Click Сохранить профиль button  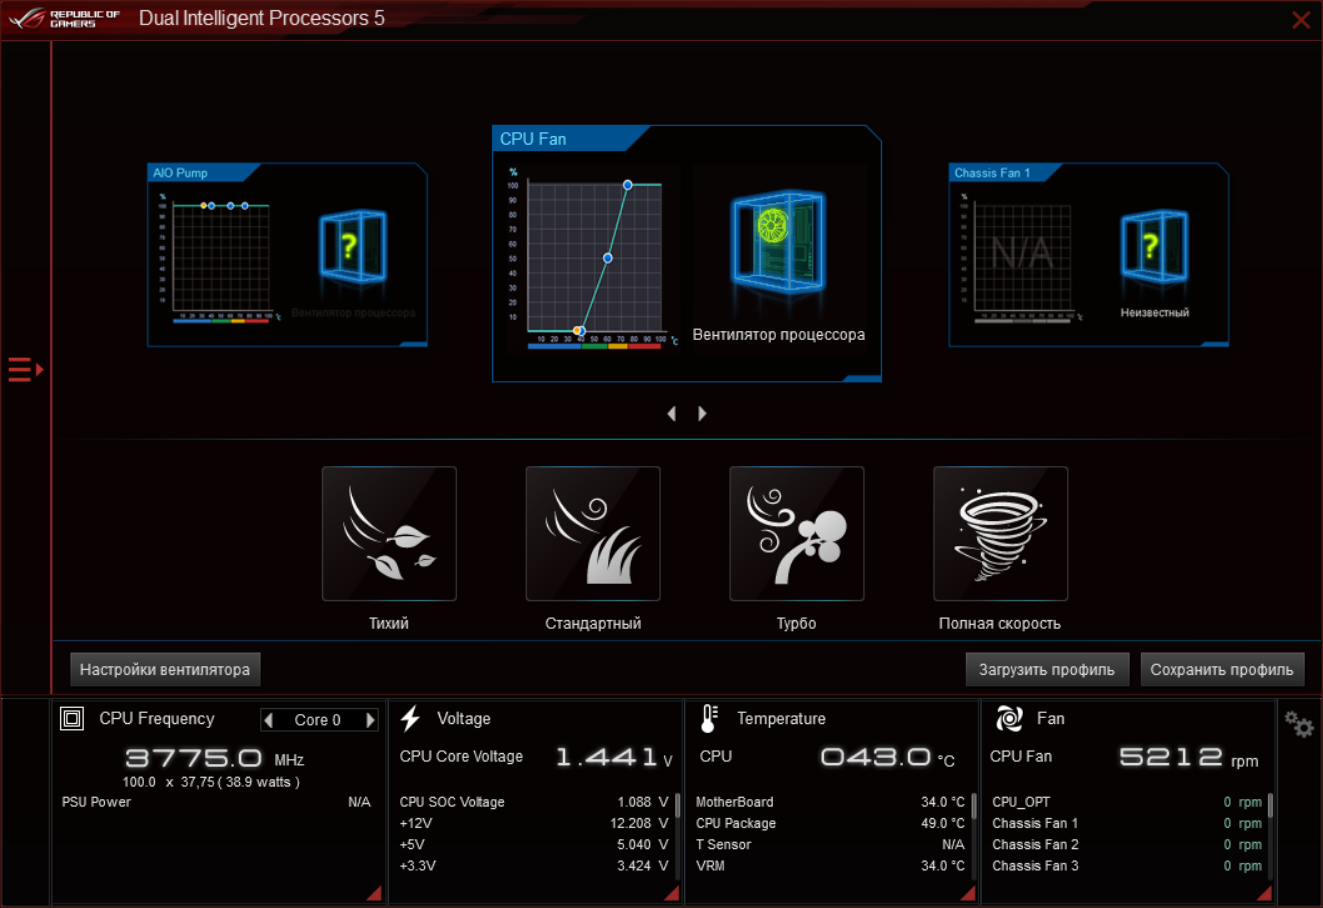[1222, 670]
